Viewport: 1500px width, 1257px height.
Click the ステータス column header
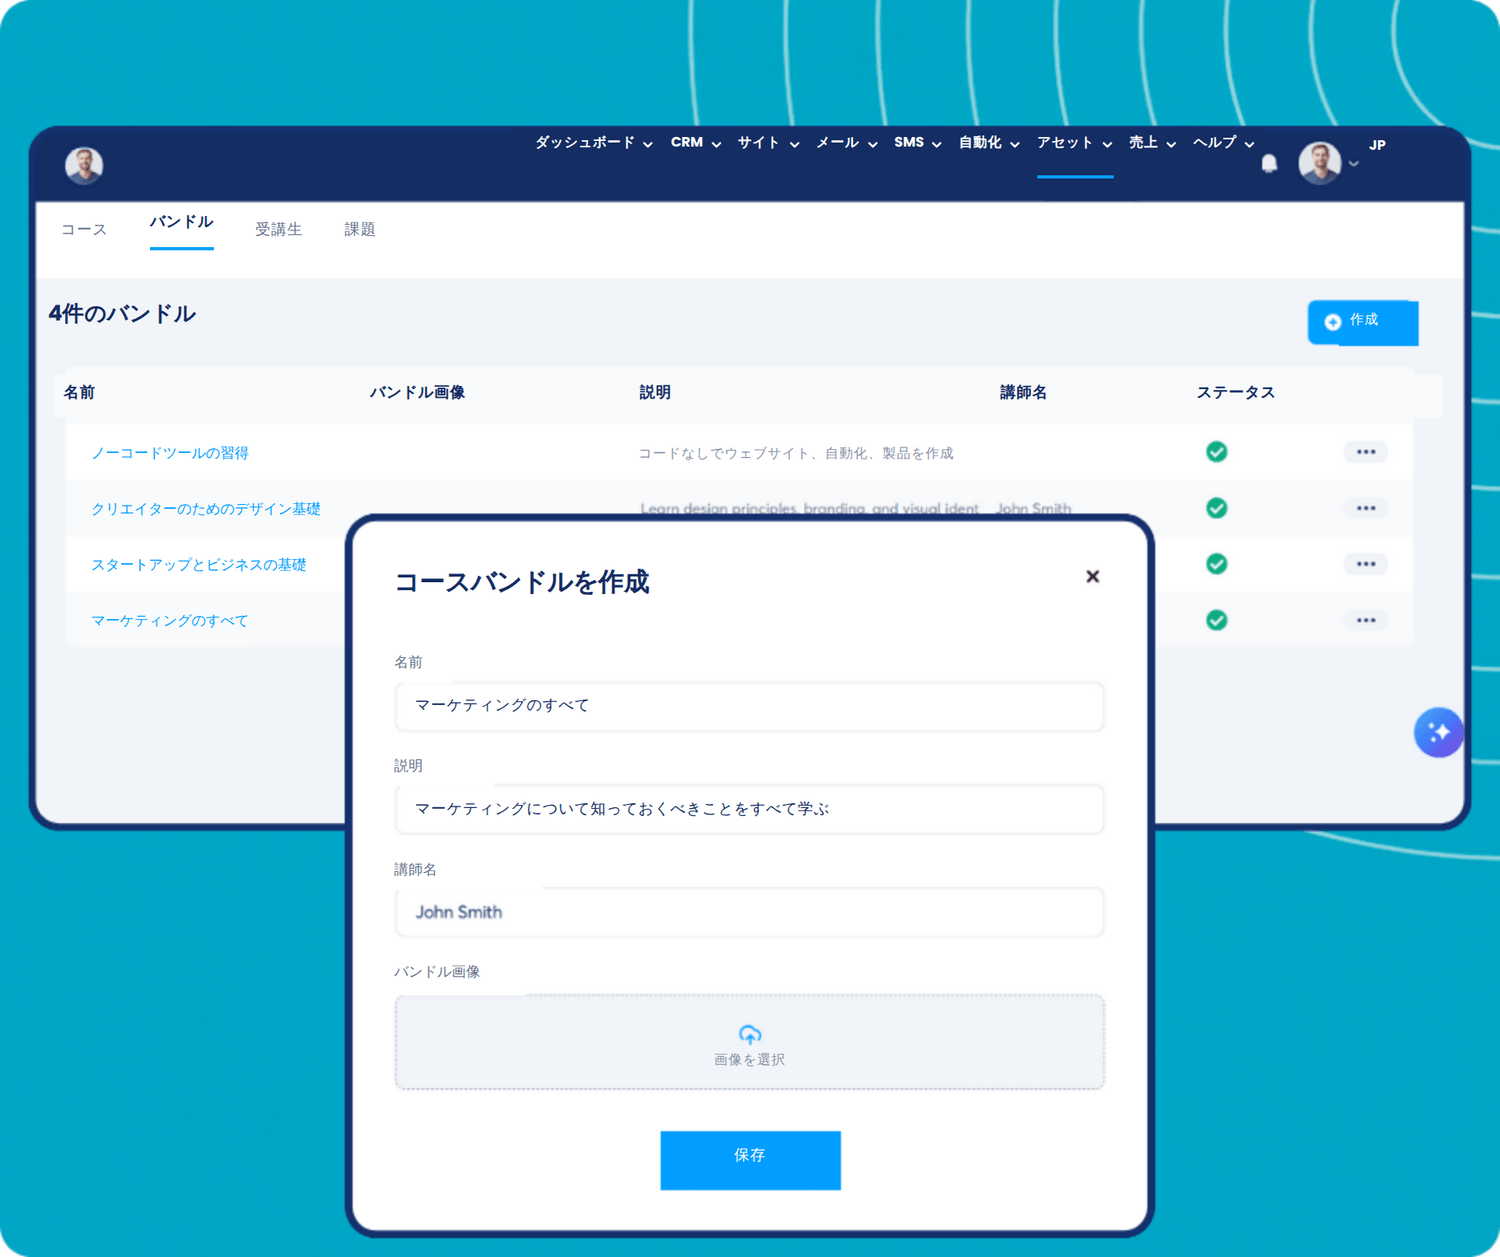pos(1236,392)
